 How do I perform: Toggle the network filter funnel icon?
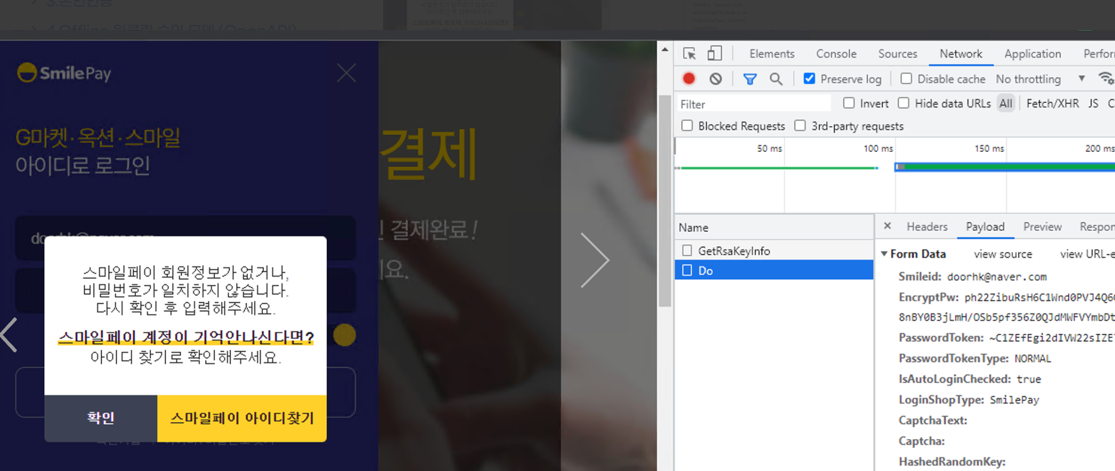click(749, 79)
